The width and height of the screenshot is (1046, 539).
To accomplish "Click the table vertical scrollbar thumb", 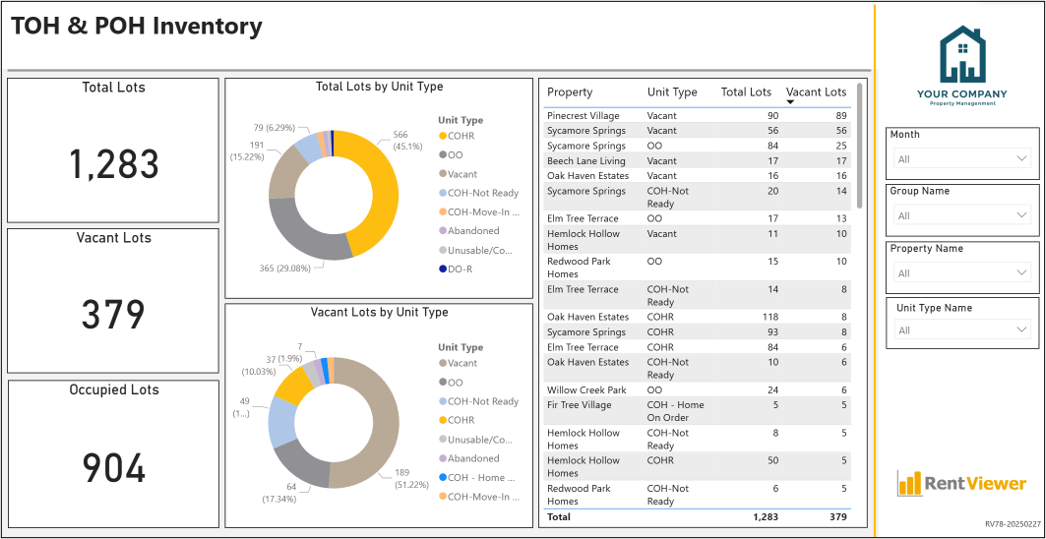I will pos(859,145).
